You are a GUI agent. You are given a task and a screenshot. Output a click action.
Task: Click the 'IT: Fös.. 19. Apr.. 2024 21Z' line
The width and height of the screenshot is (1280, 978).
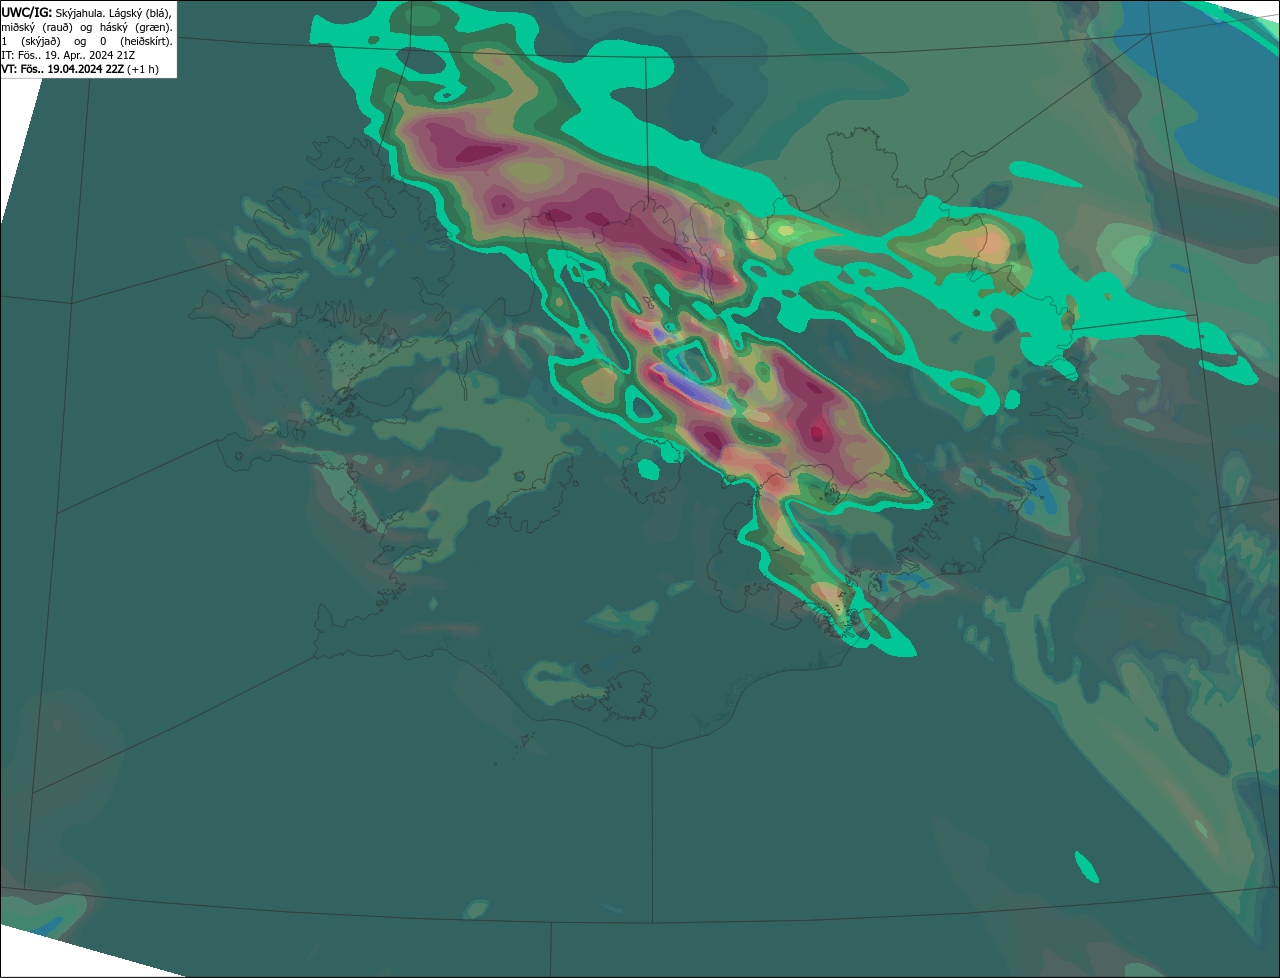click(x=68, y=55)
